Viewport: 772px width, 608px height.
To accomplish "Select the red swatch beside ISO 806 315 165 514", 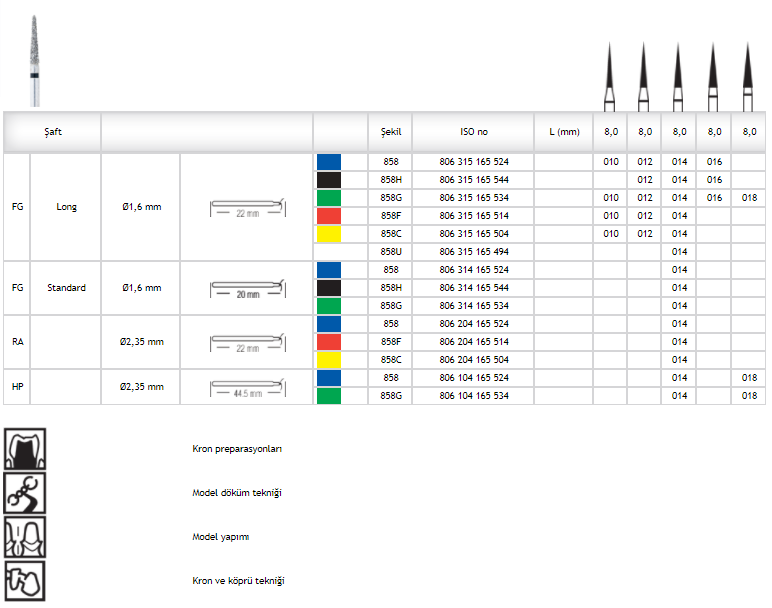I will [328, 216].
